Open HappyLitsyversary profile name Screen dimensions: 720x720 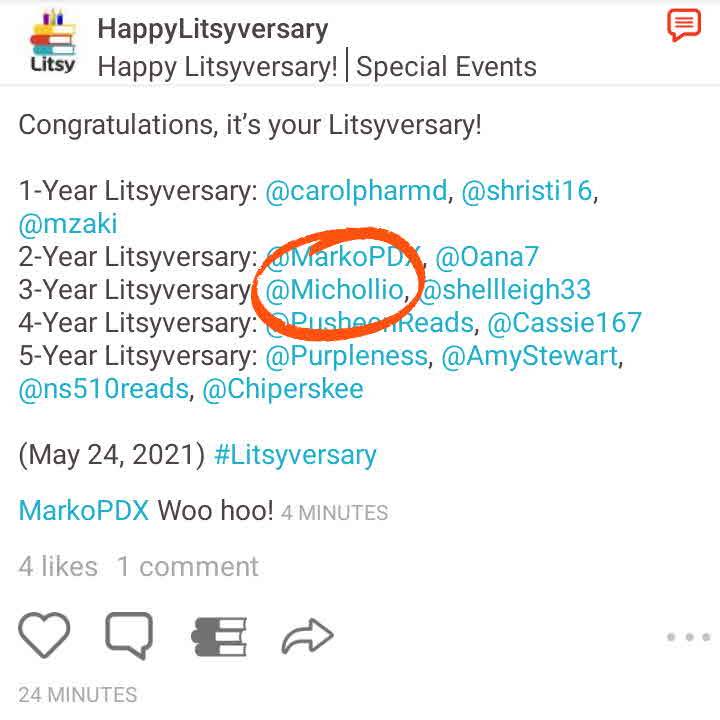[213, 30]
